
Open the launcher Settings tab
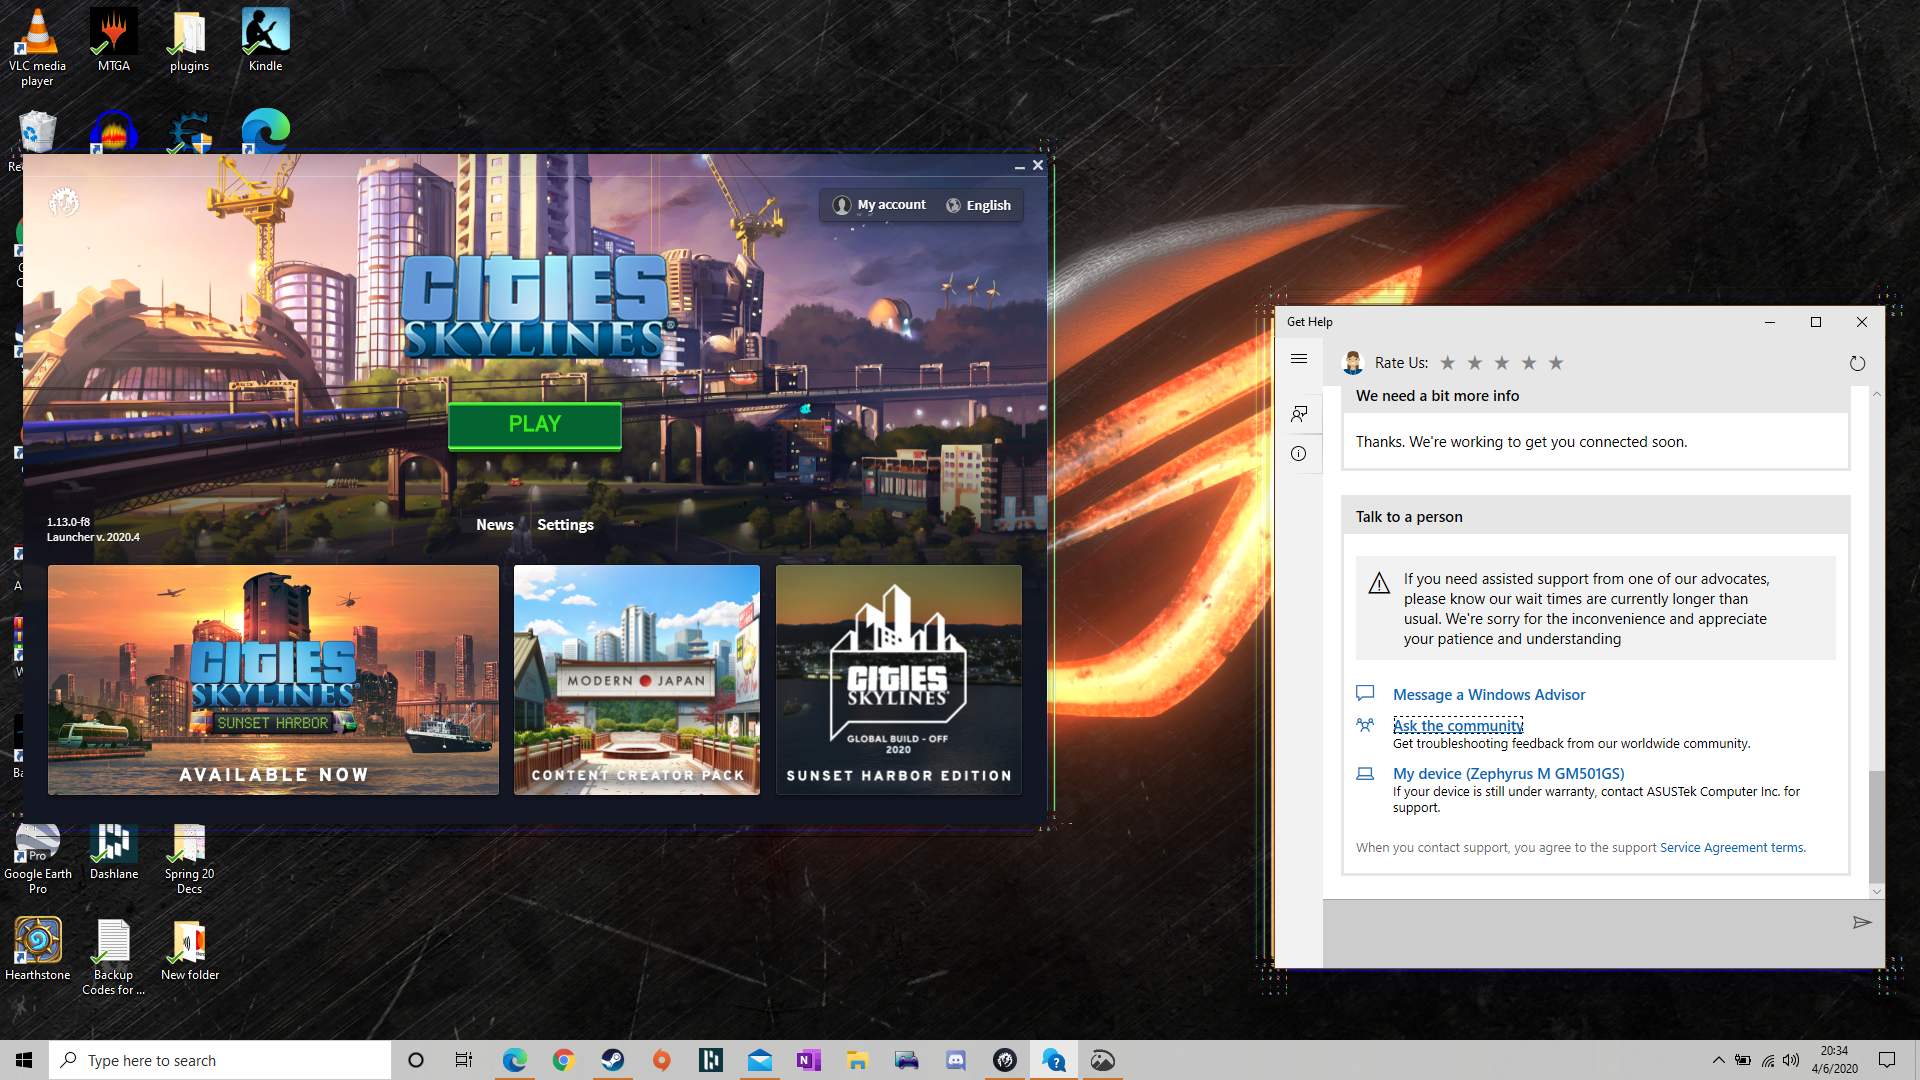pyautogui.click(x=565, y=524)
